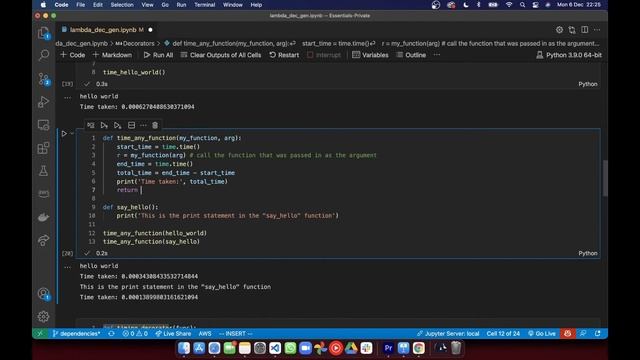Click Run by Line in cell toolbar

[91, 125]
